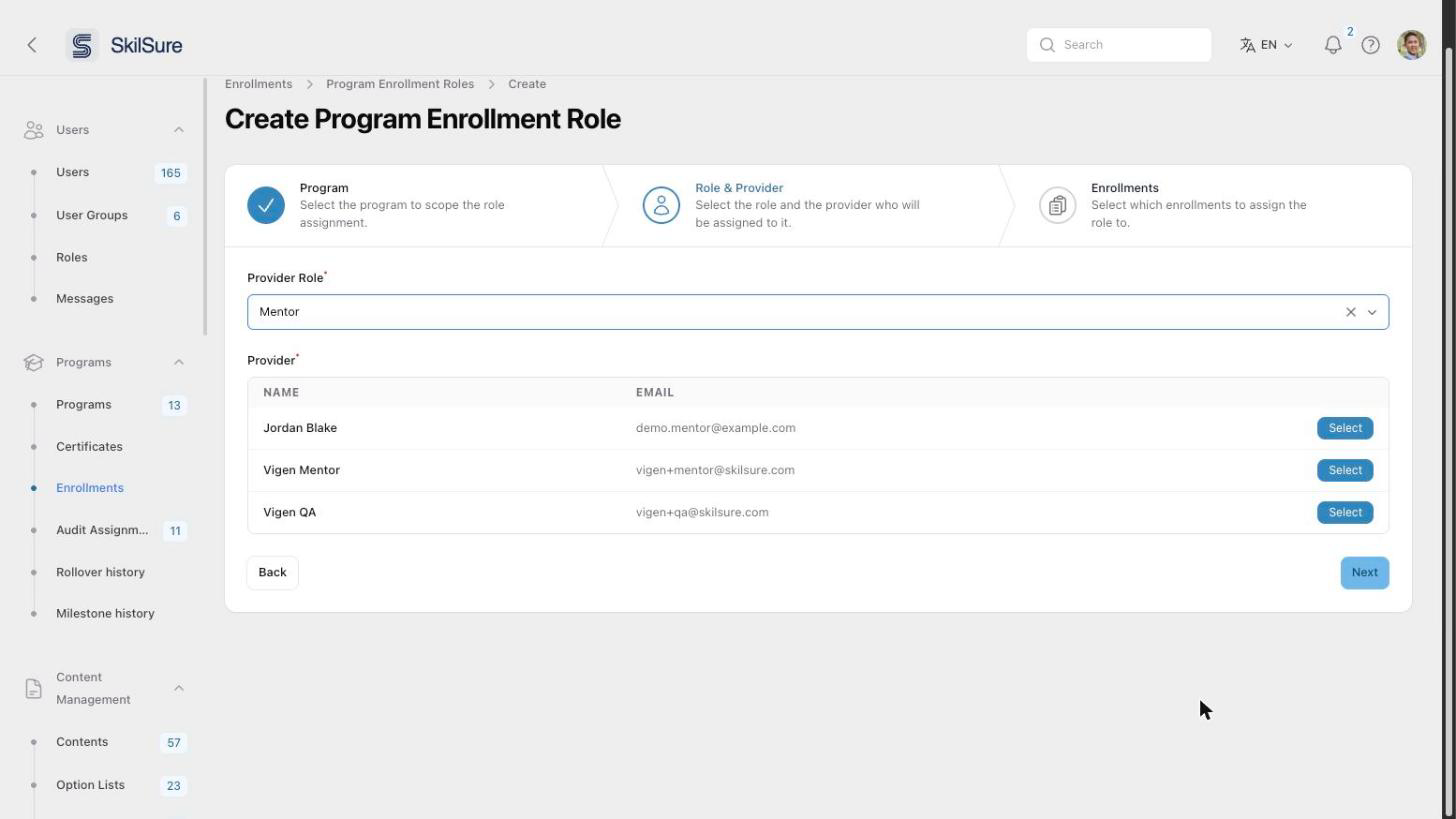This screenshot has width=1456, height=819.
Task: Click the Role & Provider step person icon
Action: tap(661, 205)
